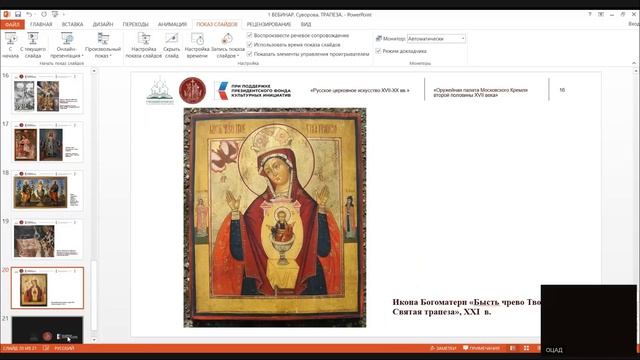Screen dimensions: 640x360
Task: Open Настройка показа слайдов dialog
Action: (144, 45)
